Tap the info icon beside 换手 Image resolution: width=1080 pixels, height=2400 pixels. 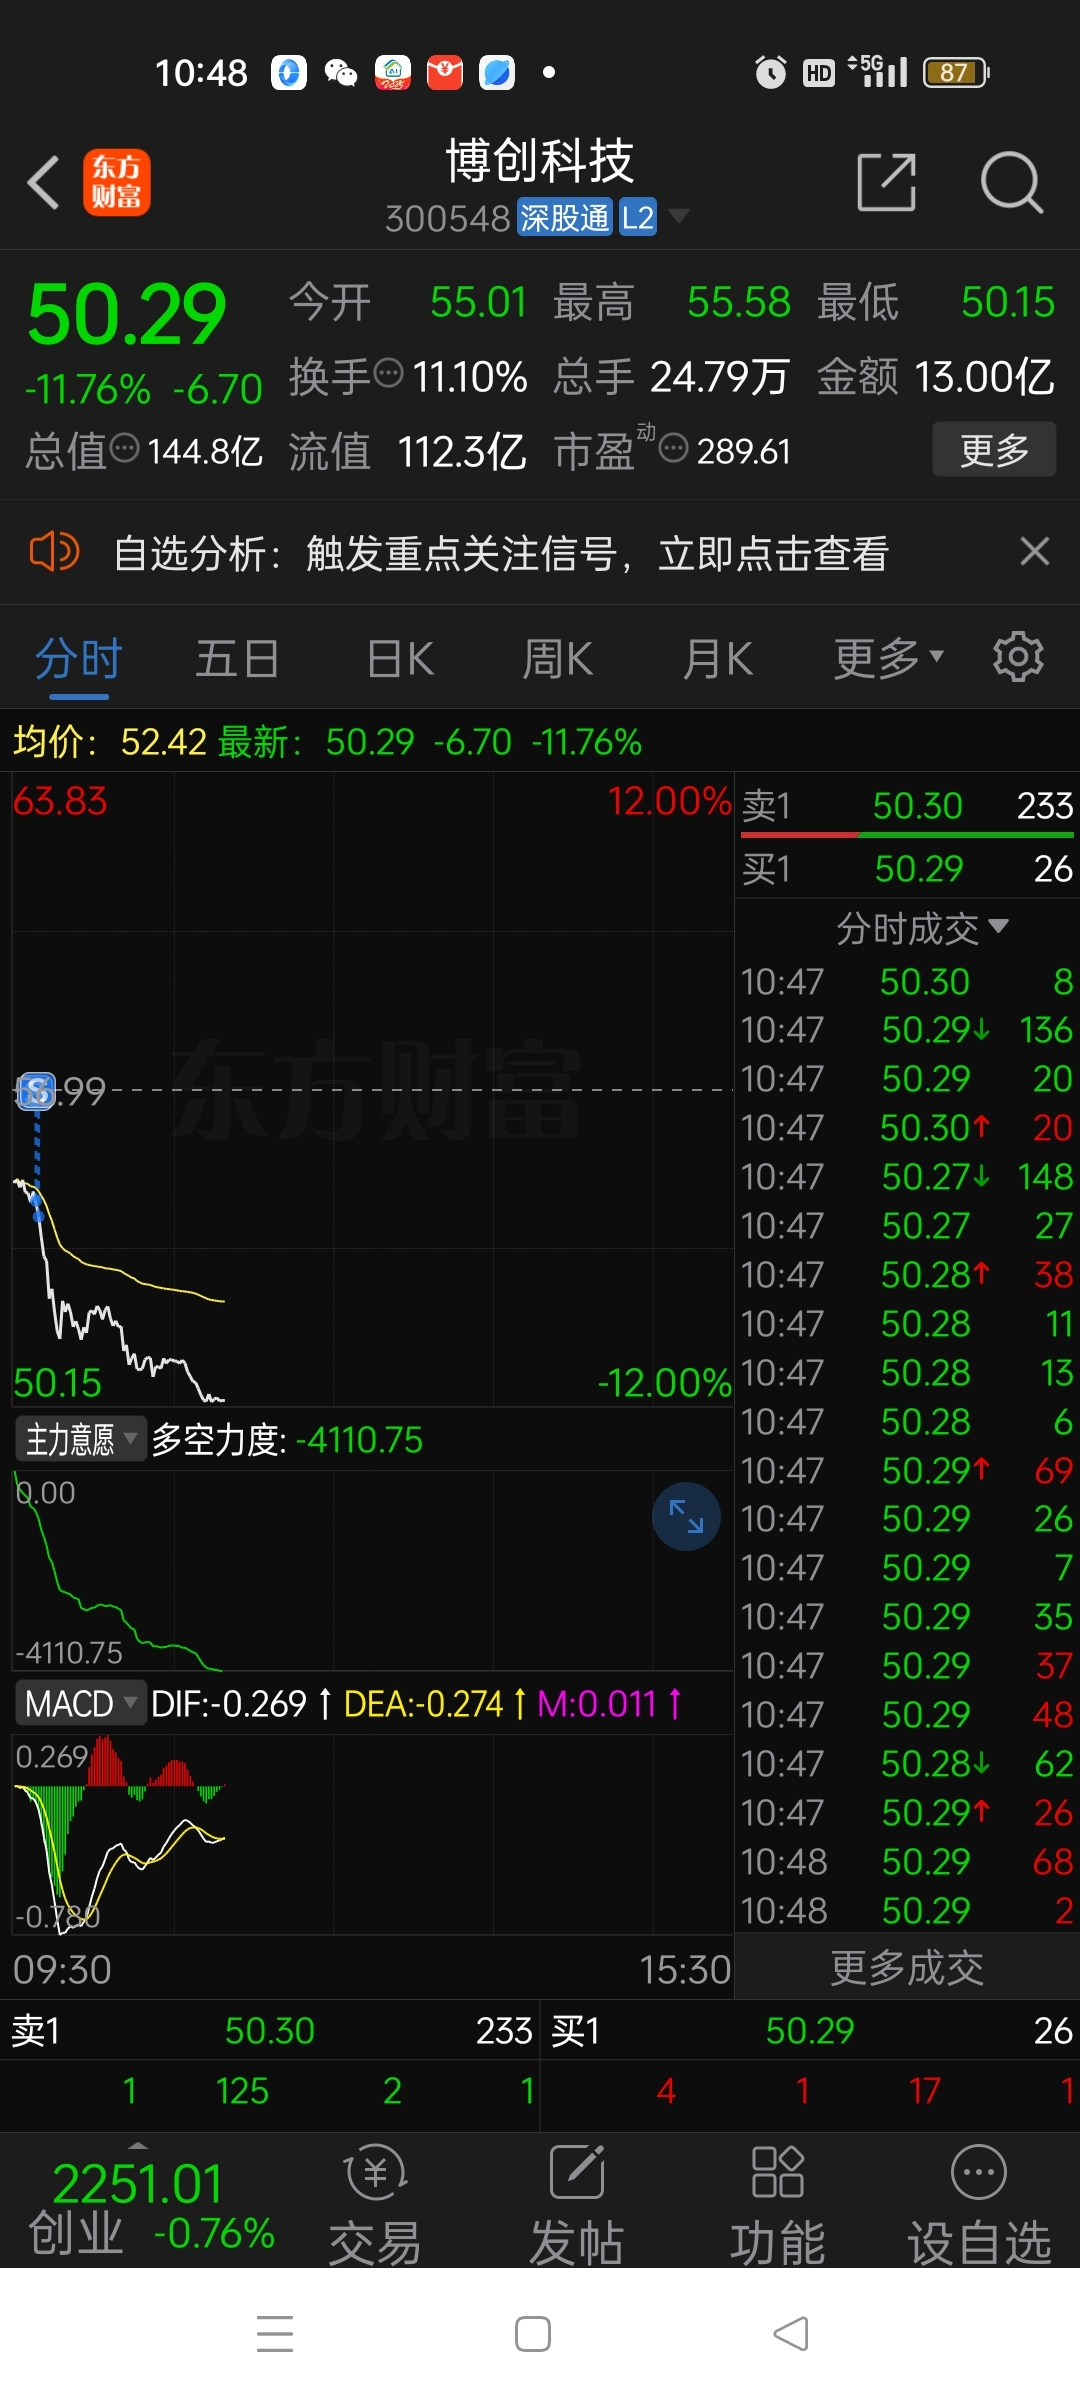pyautogui.click(x=388, y=373)
